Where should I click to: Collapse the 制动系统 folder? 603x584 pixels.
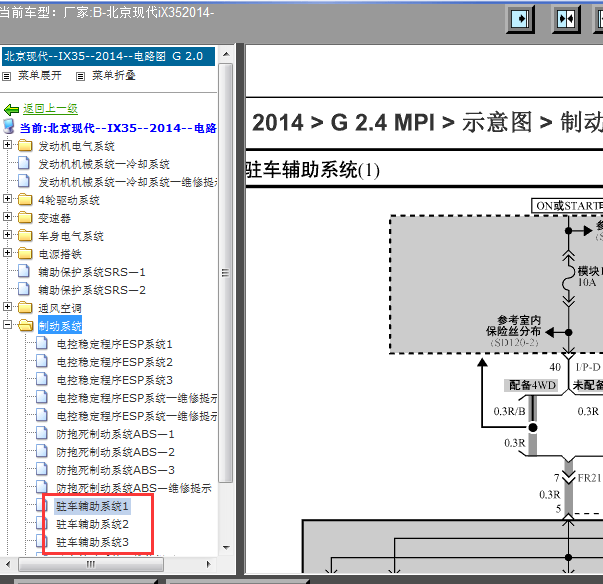[x=7, y=324]
